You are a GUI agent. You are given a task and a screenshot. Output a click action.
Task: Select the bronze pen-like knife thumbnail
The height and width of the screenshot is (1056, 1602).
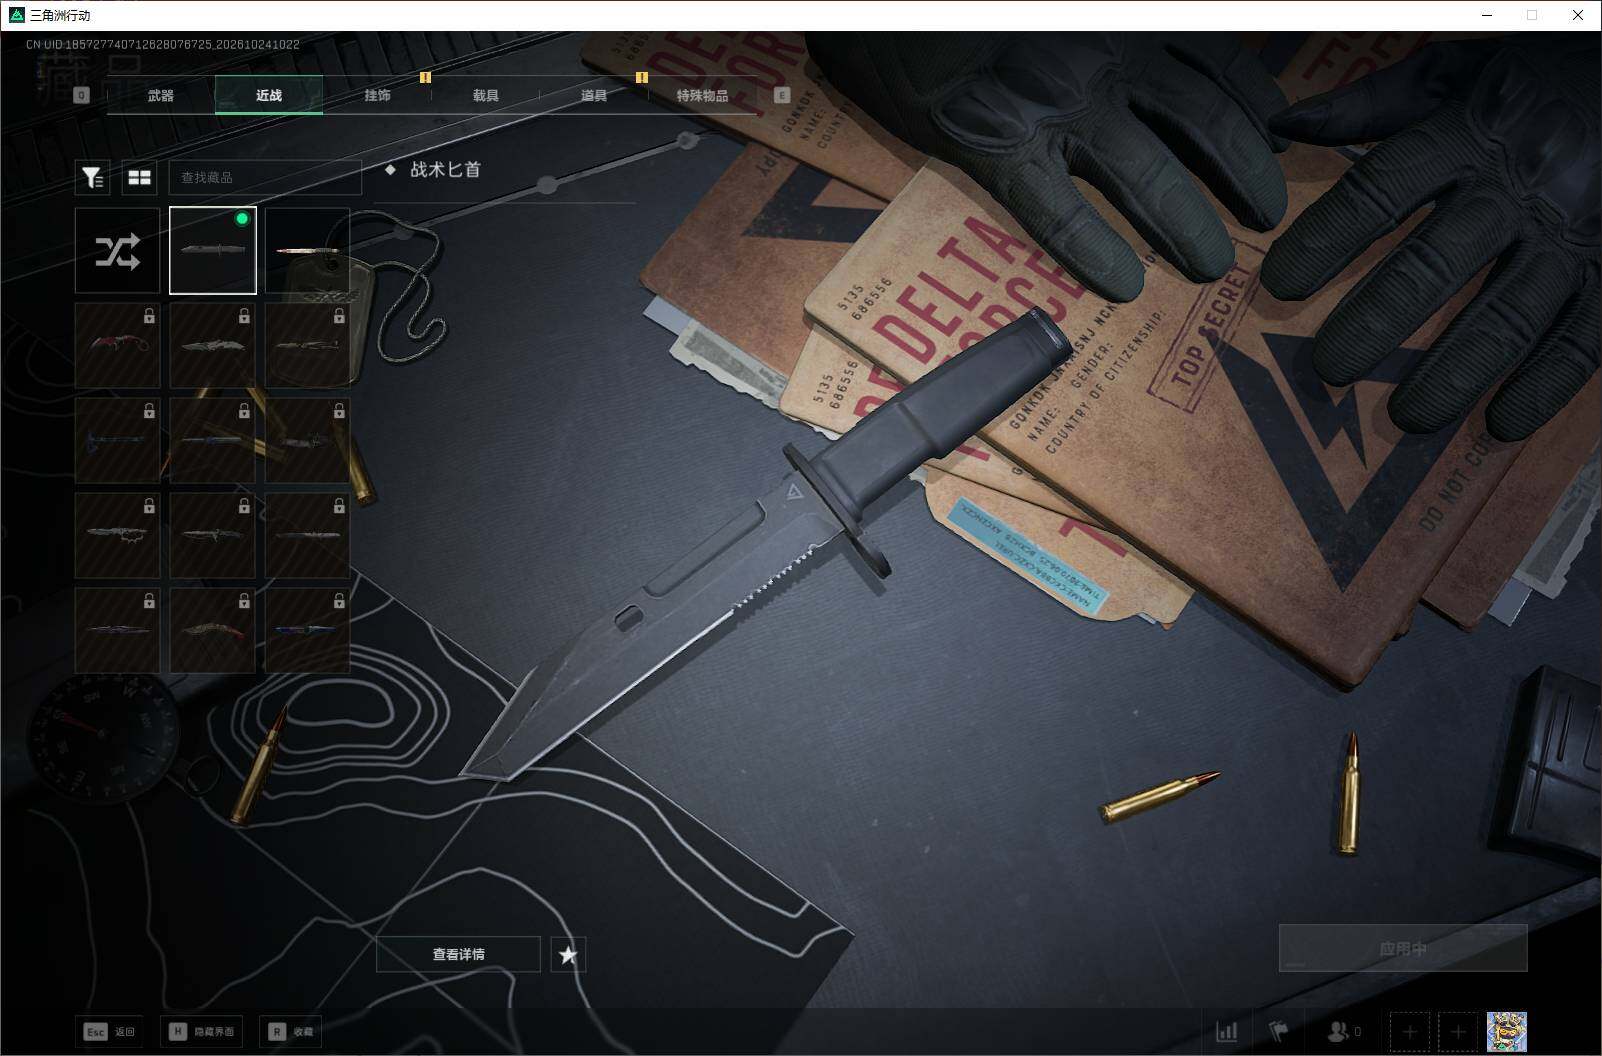[x=308, y=251]
